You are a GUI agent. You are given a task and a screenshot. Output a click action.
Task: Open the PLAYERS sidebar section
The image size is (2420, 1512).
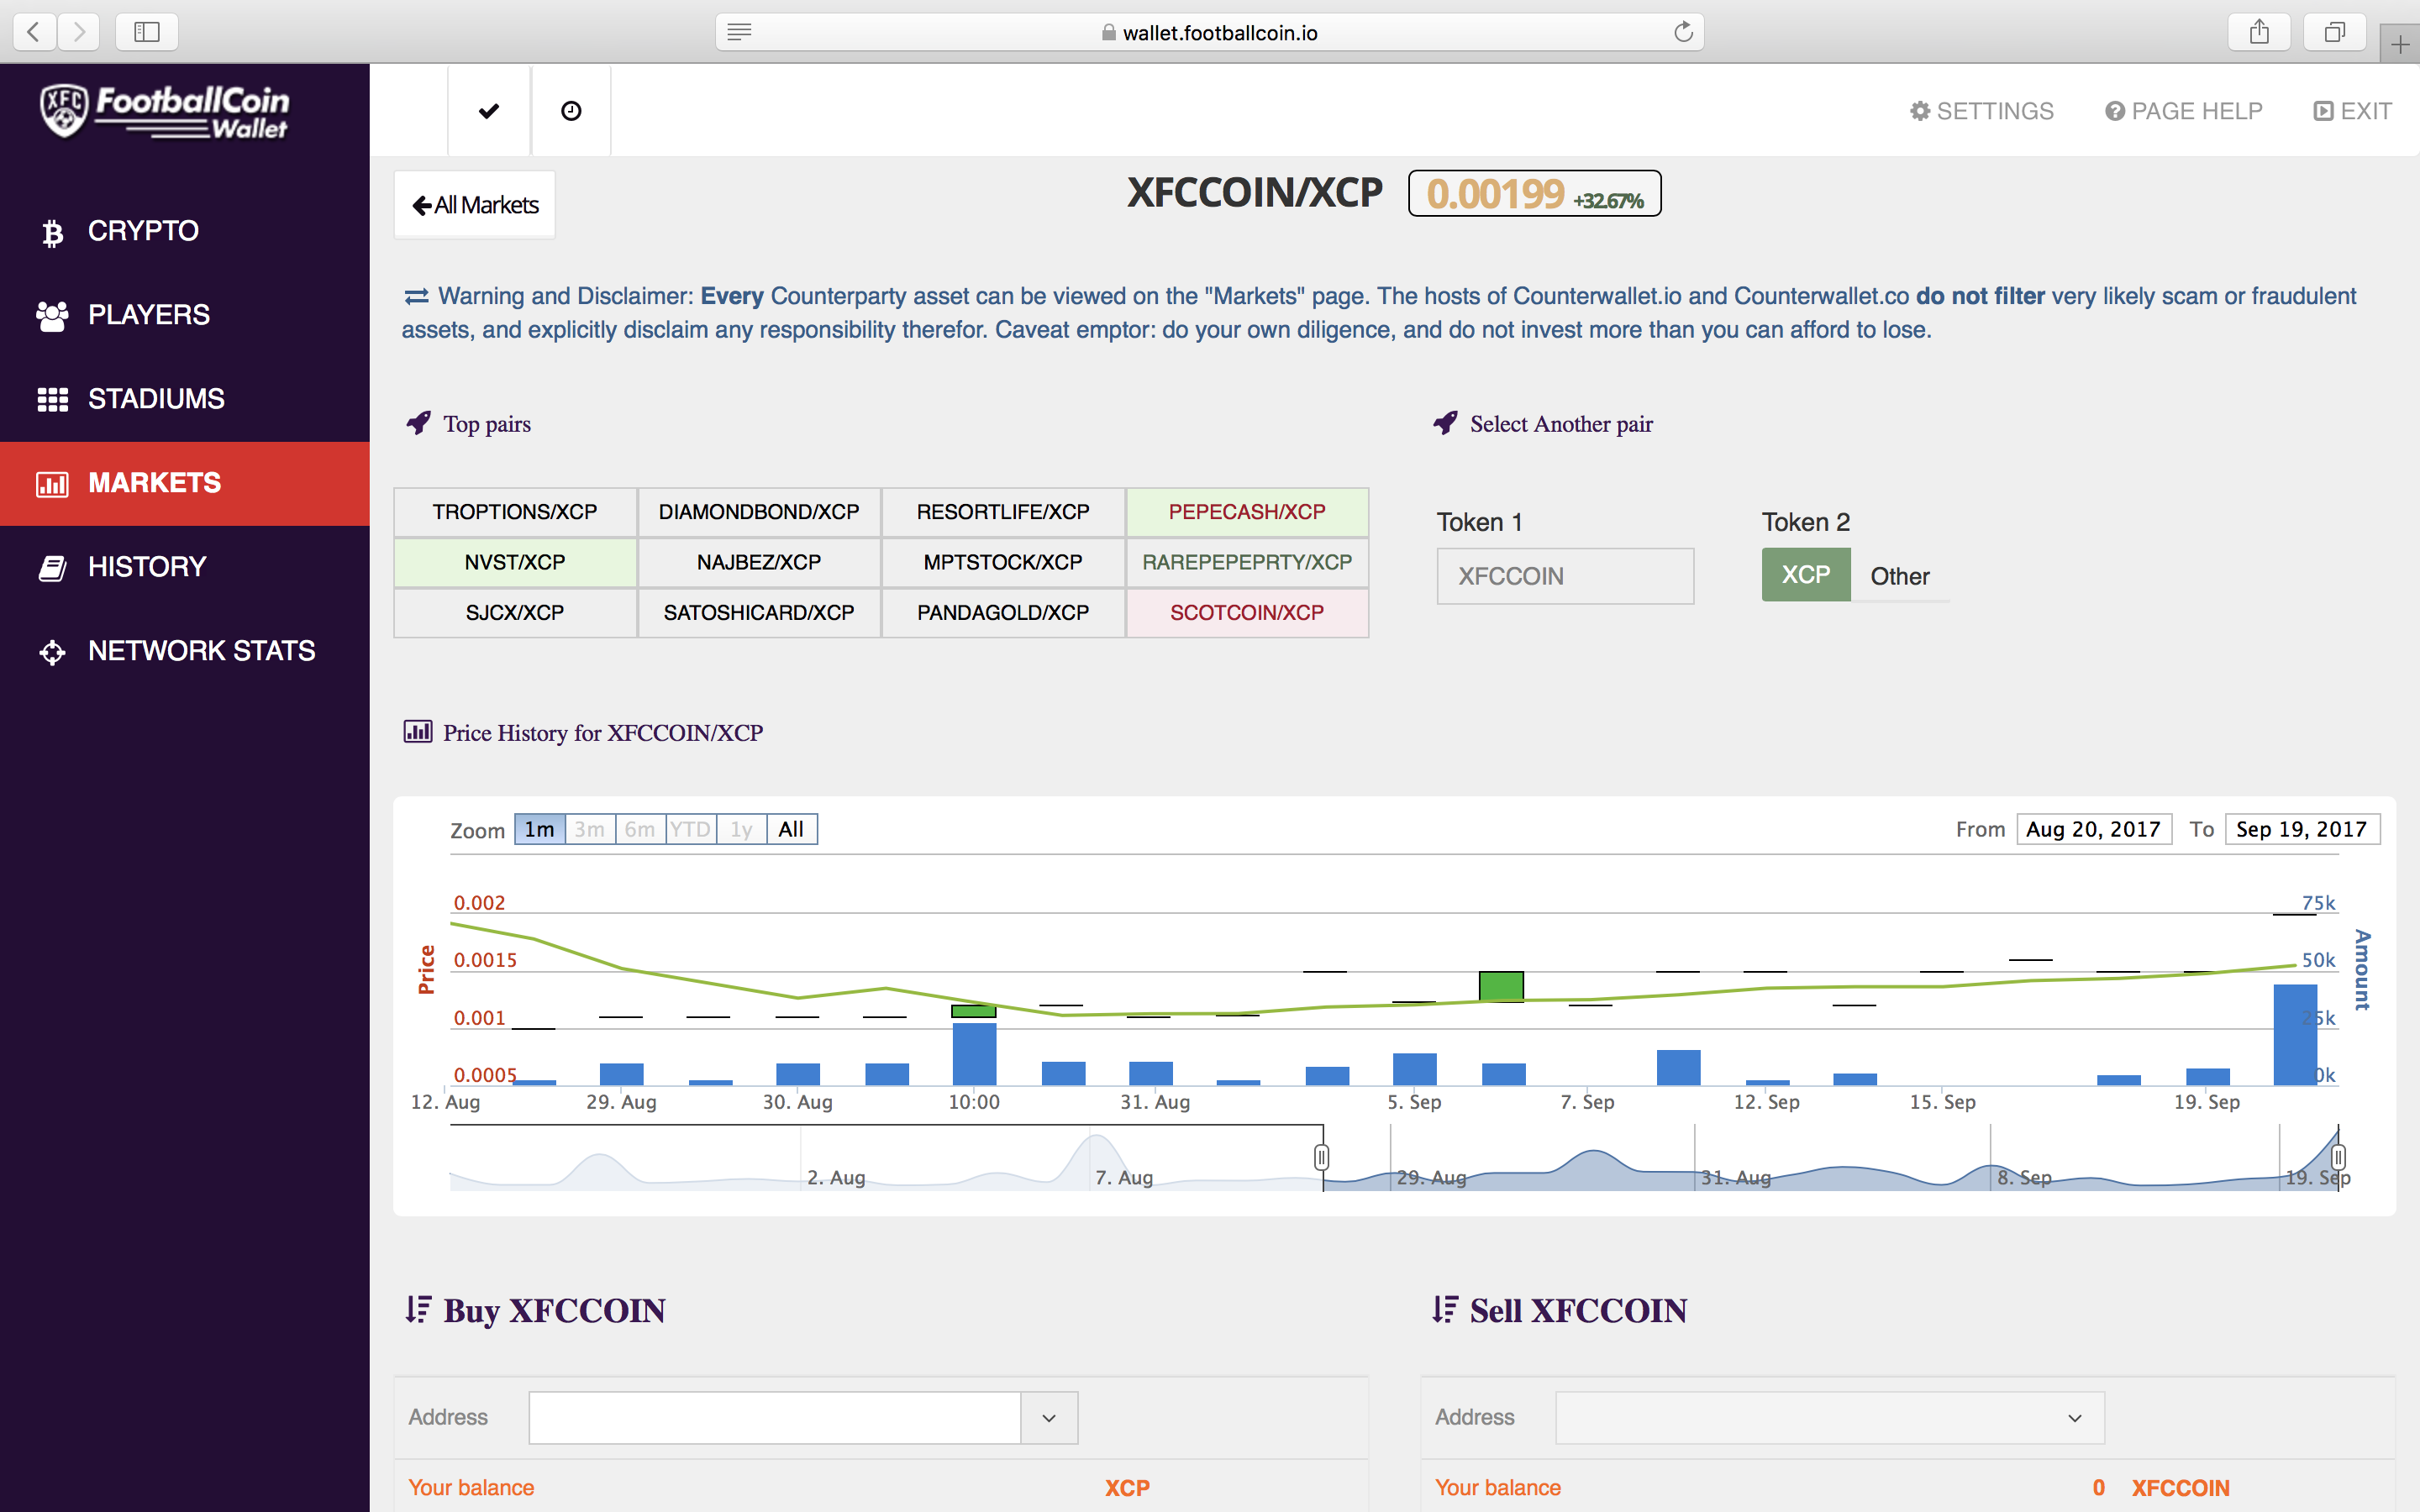click(x=185, y=315)
